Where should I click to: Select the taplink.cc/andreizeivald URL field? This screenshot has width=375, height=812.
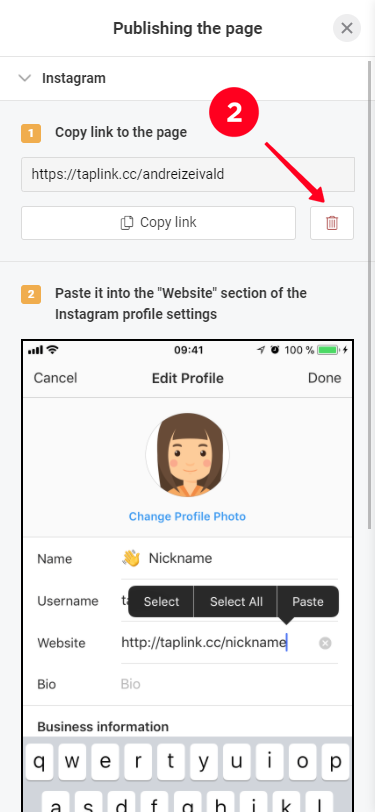(188, 175)
